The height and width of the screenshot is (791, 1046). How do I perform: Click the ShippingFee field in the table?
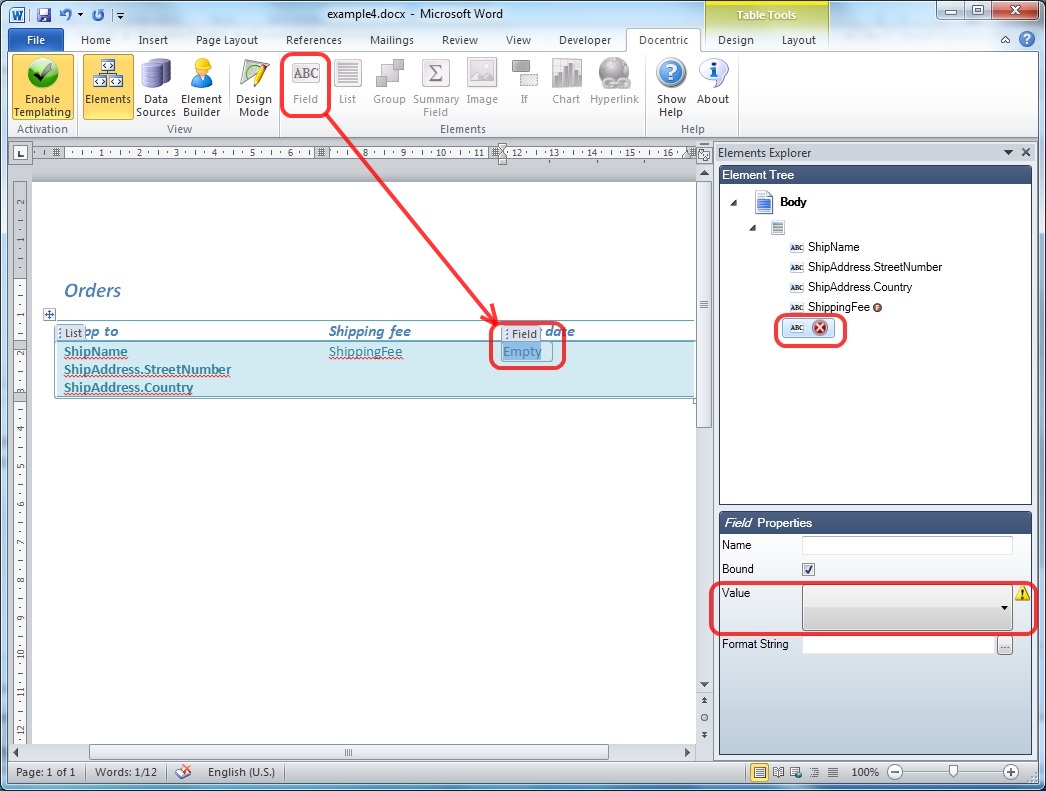coord(366,351)
